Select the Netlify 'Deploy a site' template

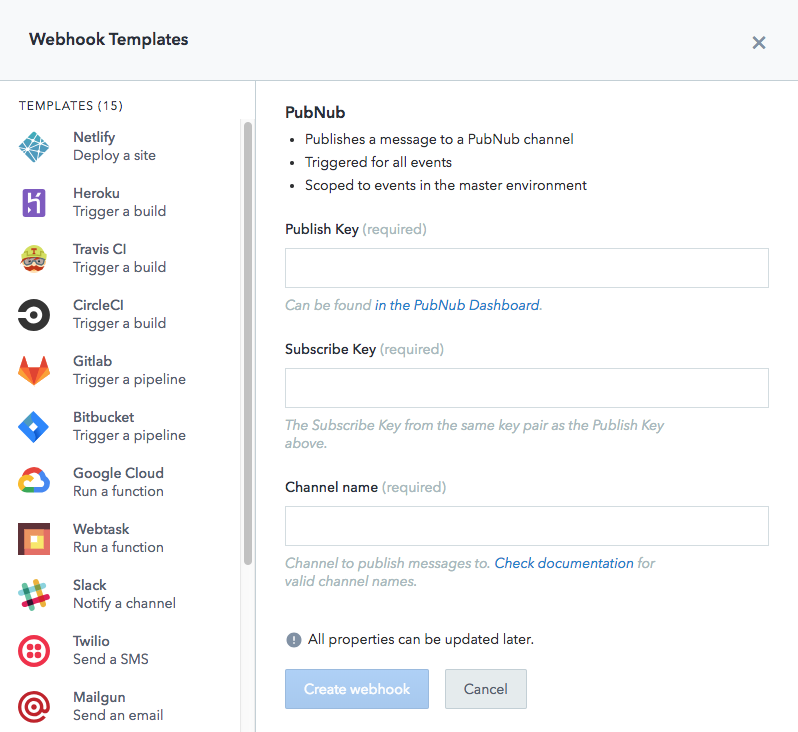pyautogui.click(x=115, y=146)
